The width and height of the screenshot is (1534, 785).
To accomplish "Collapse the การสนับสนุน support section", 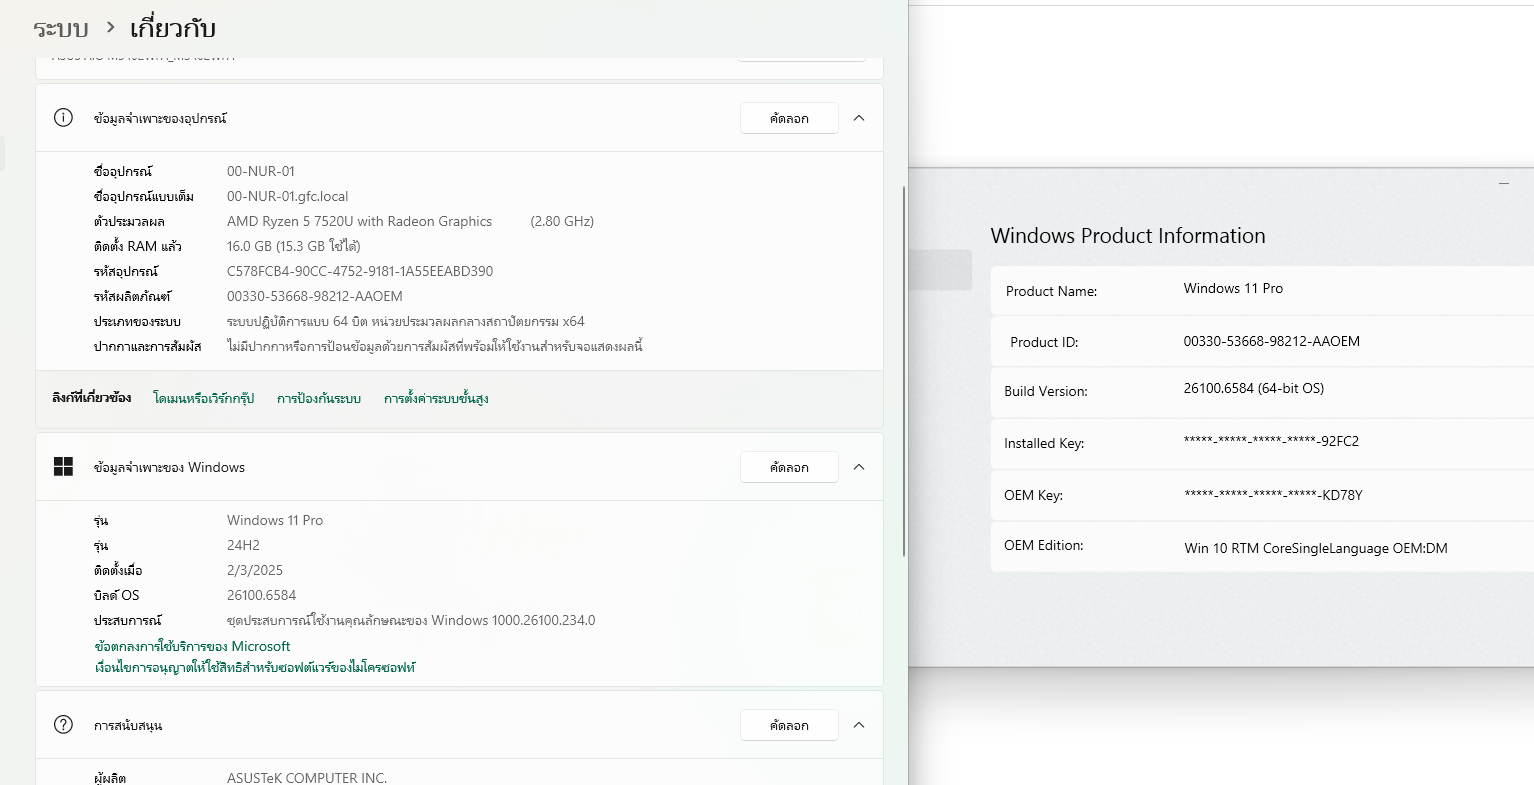I will click(859, 725).
